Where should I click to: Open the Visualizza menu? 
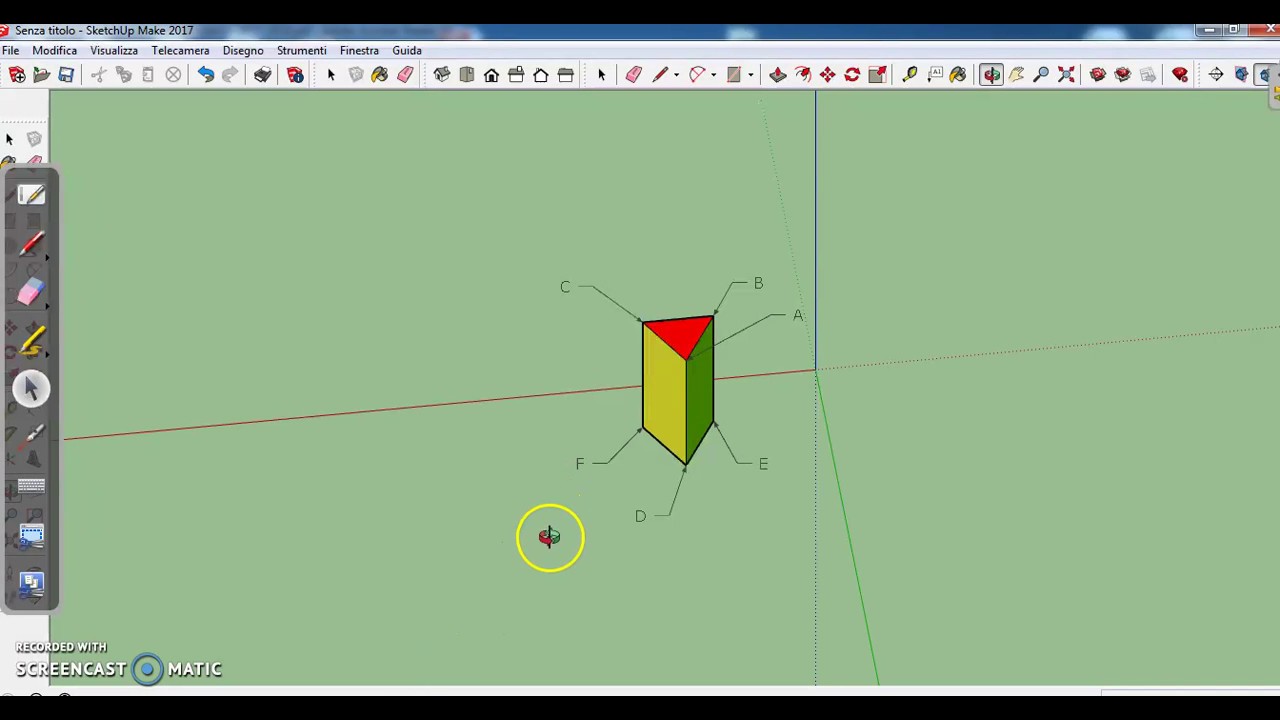[114, 50]
